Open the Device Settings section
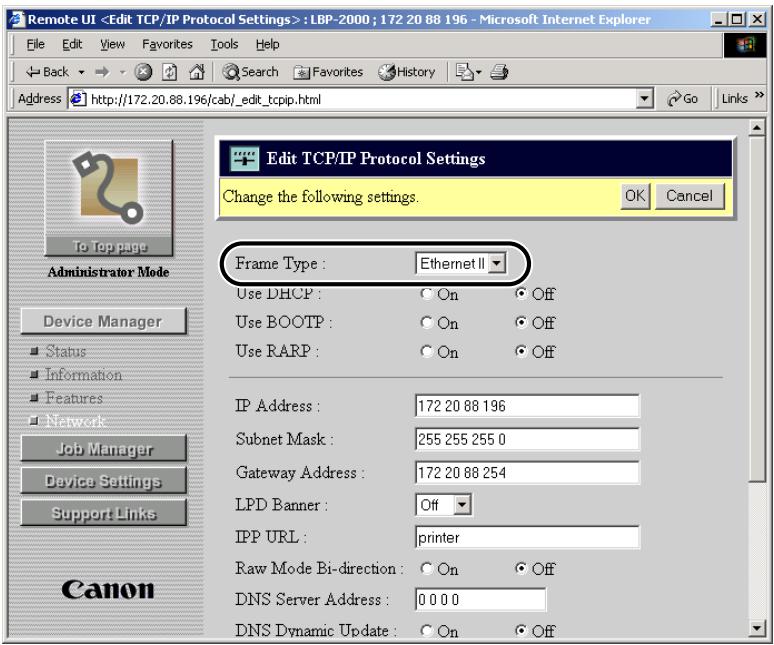Viewport: 774px width, 645px height. point(104,481)
